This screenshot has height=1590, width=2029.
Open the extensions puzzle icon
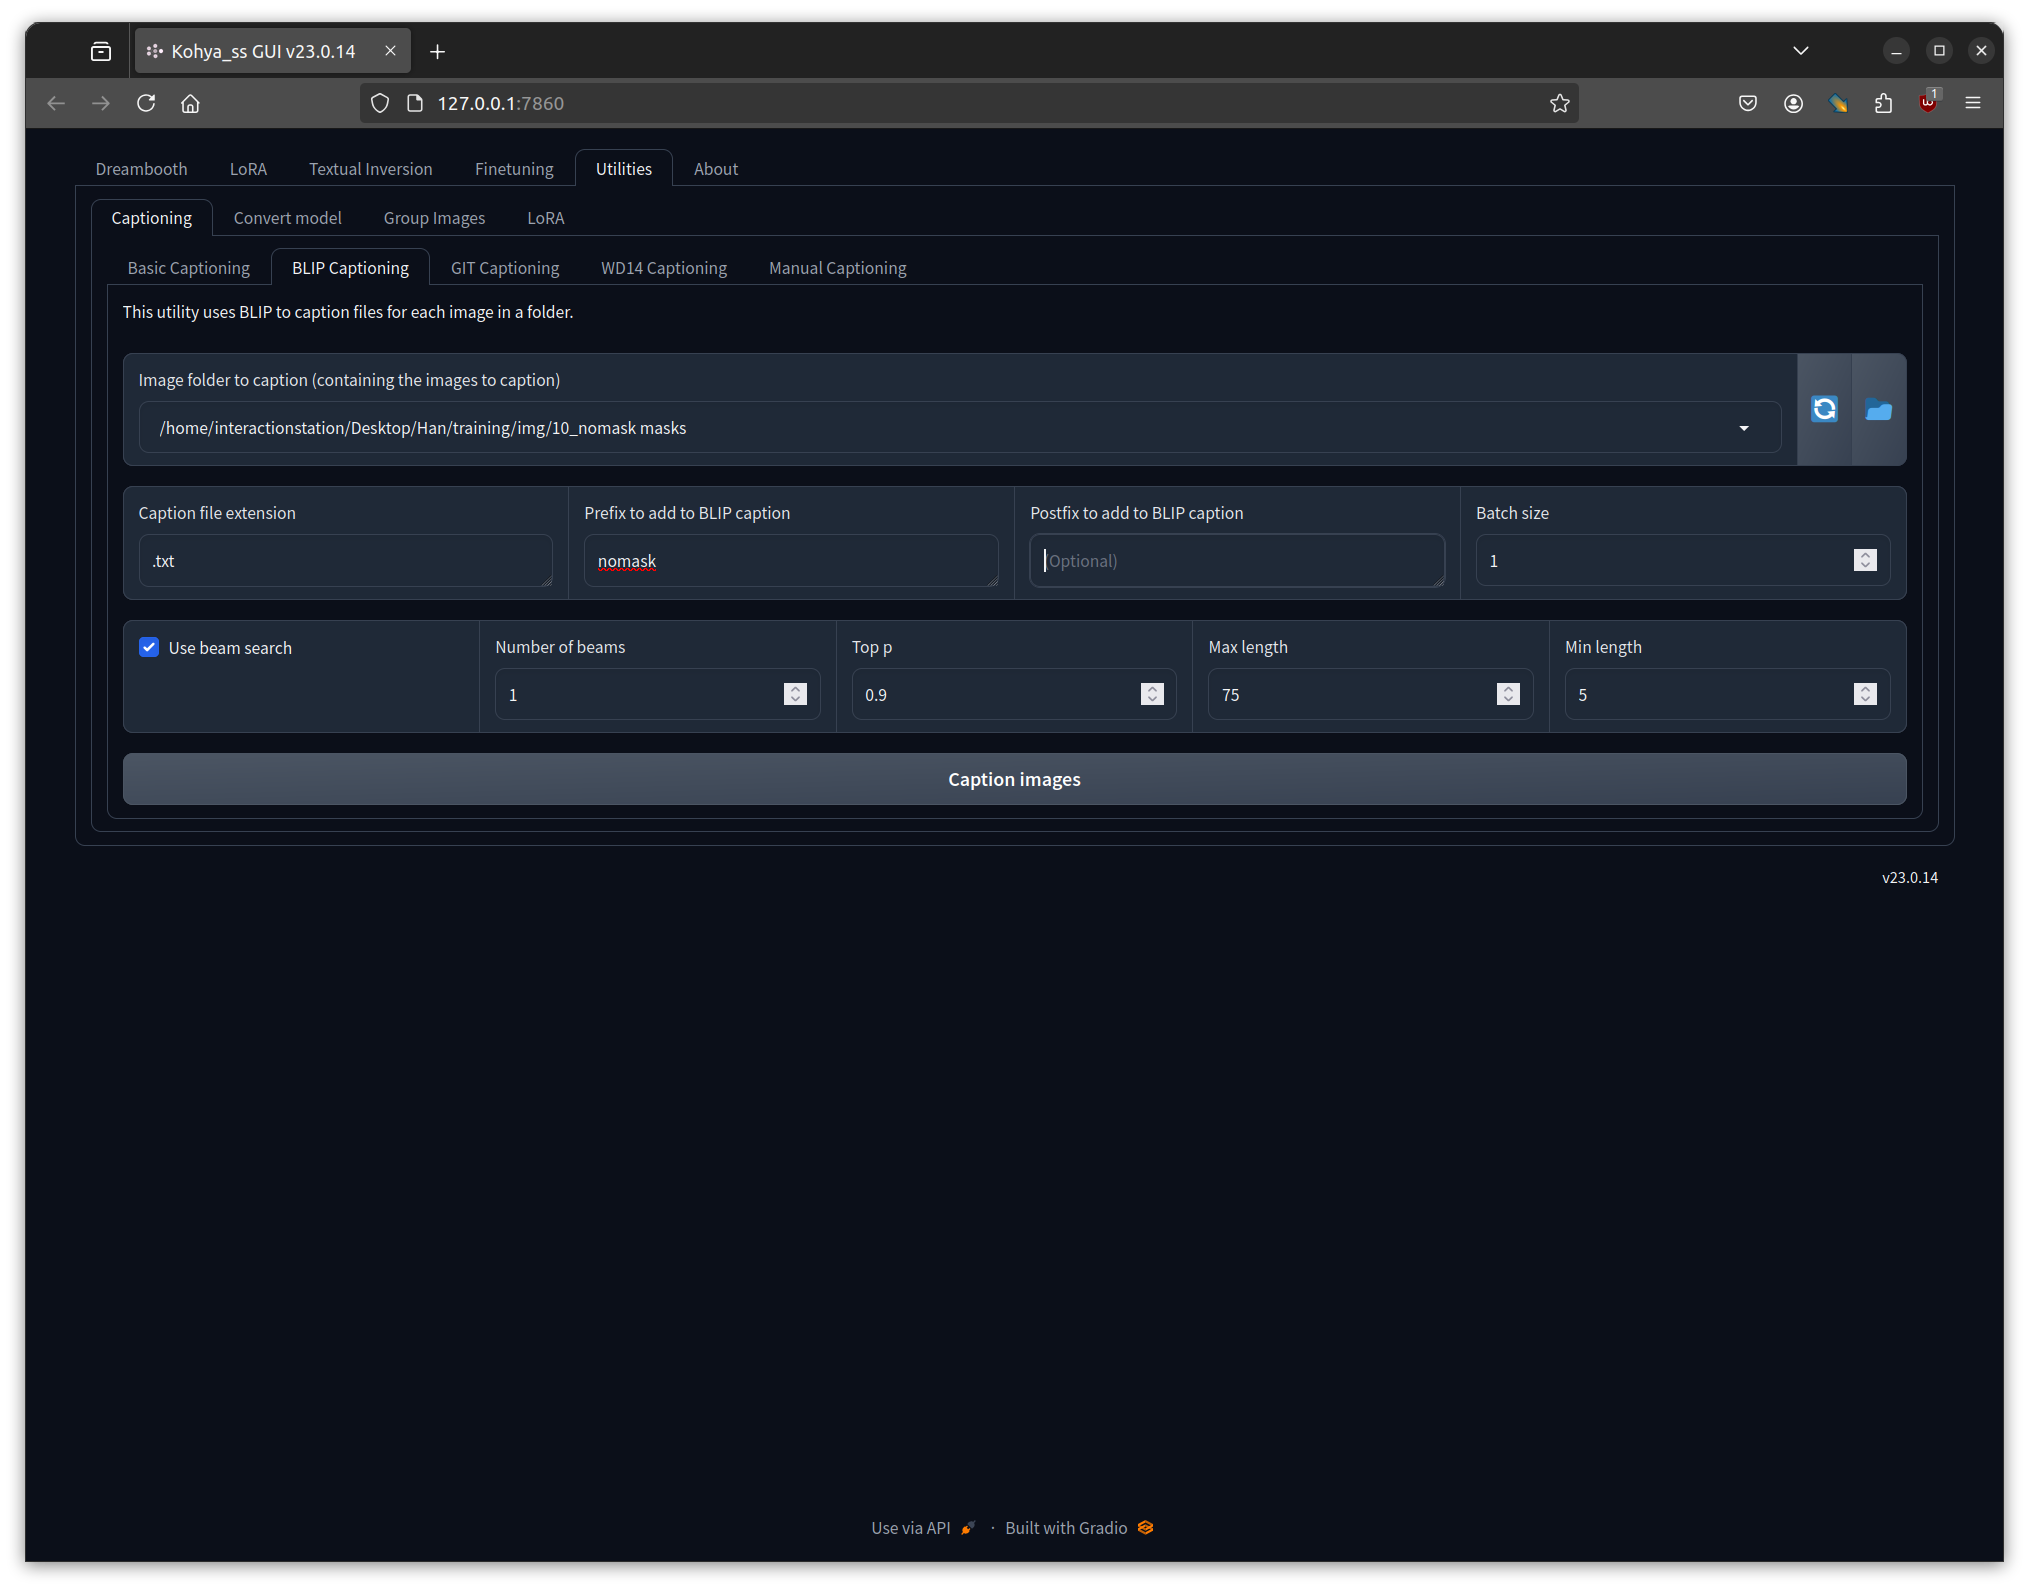(x=1883, y=103)
